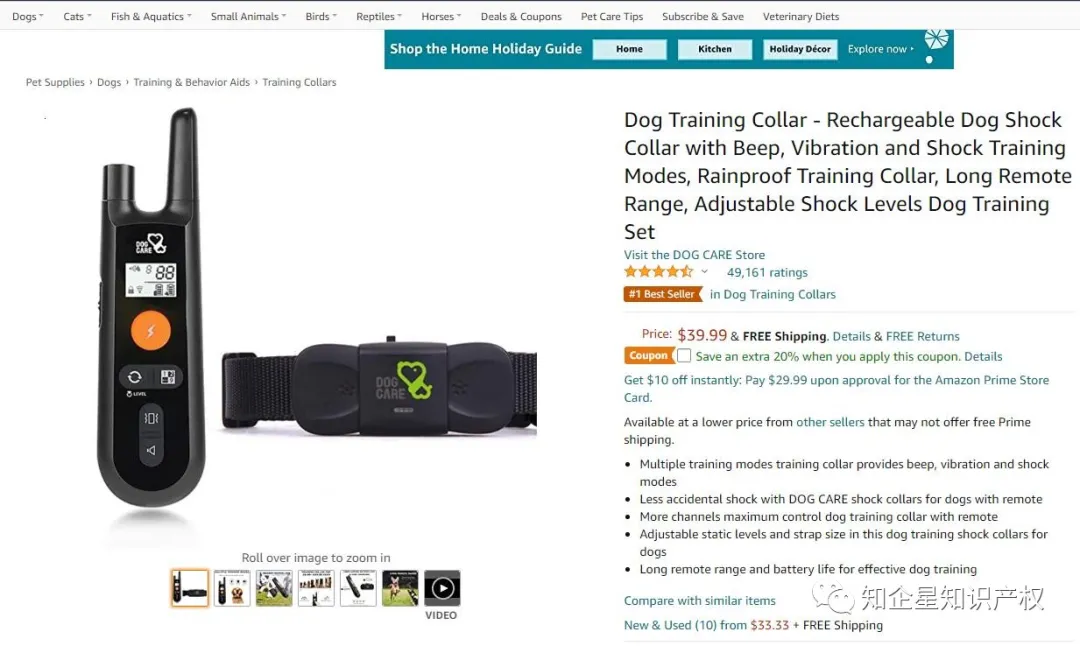Image resolution: width=1080 pixels, height=646 pixels.
Task: Click the #1 Best Seller badge
Action: point(662,294)
